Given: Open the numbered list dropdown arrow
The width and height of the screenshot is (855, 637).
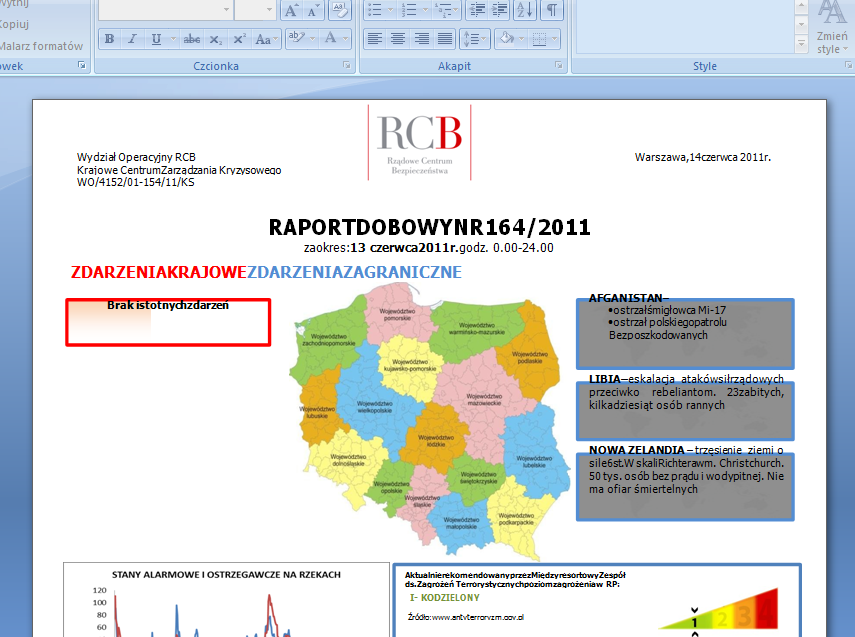Looking at the screenshot, I should pos(424,10).
